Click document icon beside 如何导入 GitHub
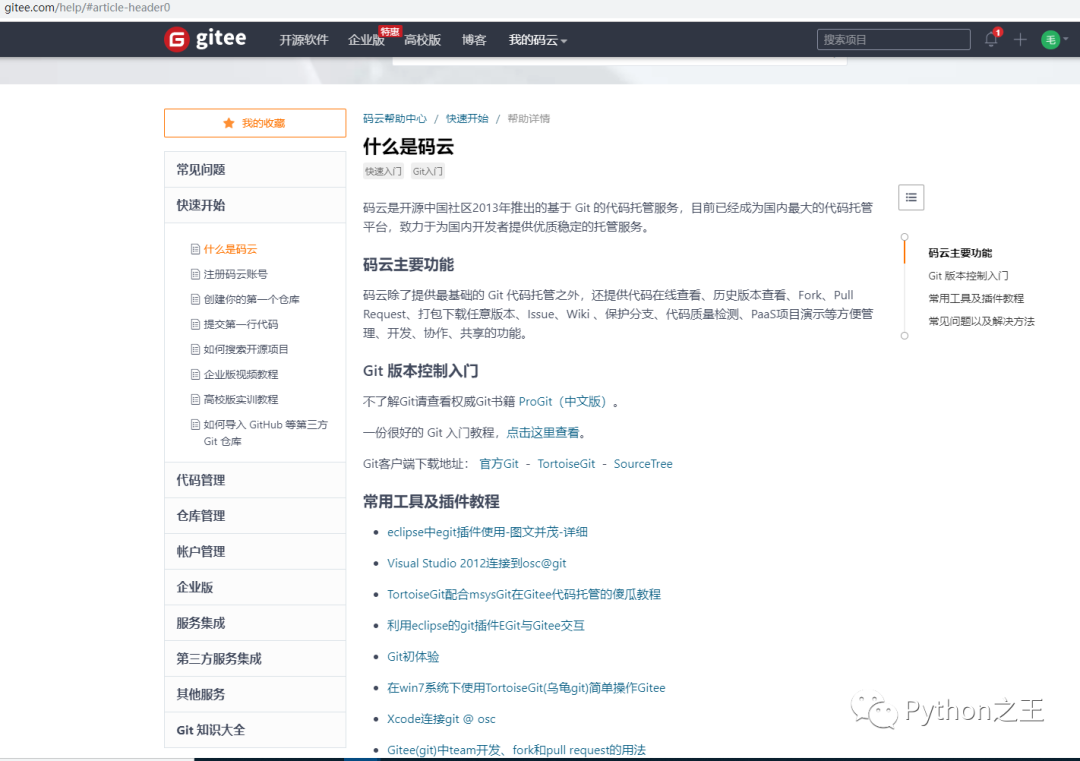 point(195,424)
